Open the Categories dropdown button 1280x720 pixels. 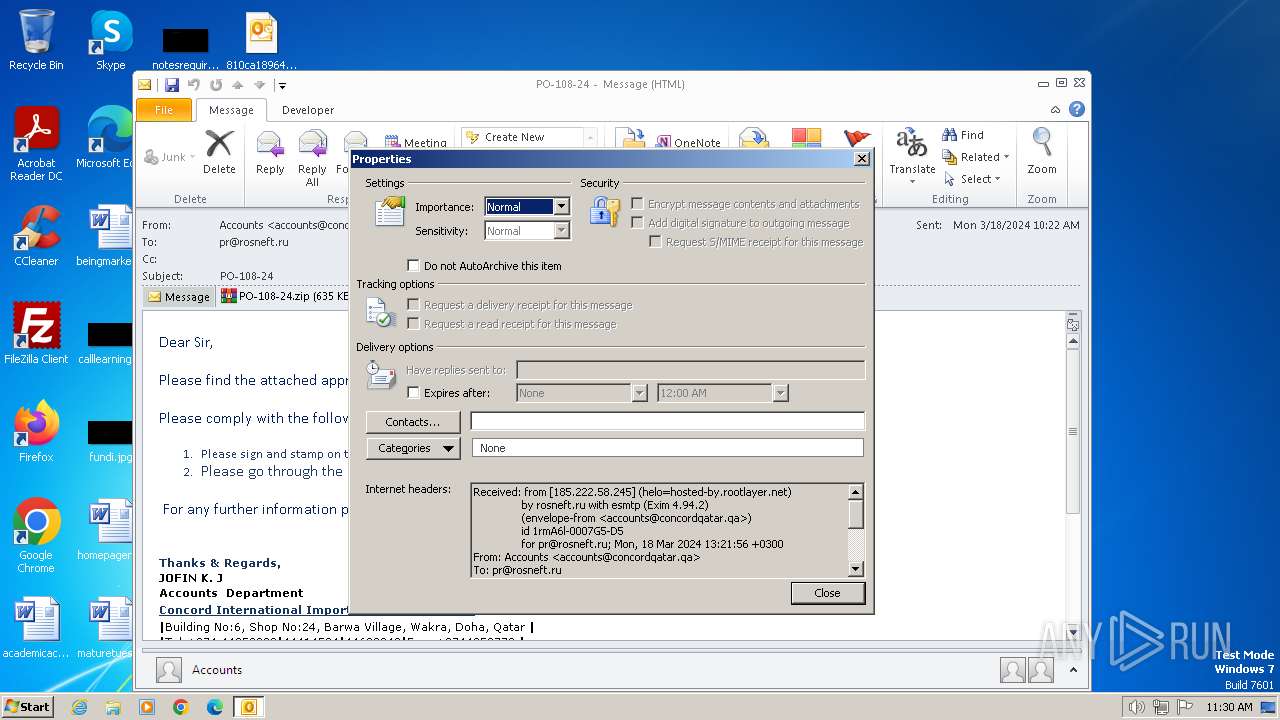tap(413, 448)
